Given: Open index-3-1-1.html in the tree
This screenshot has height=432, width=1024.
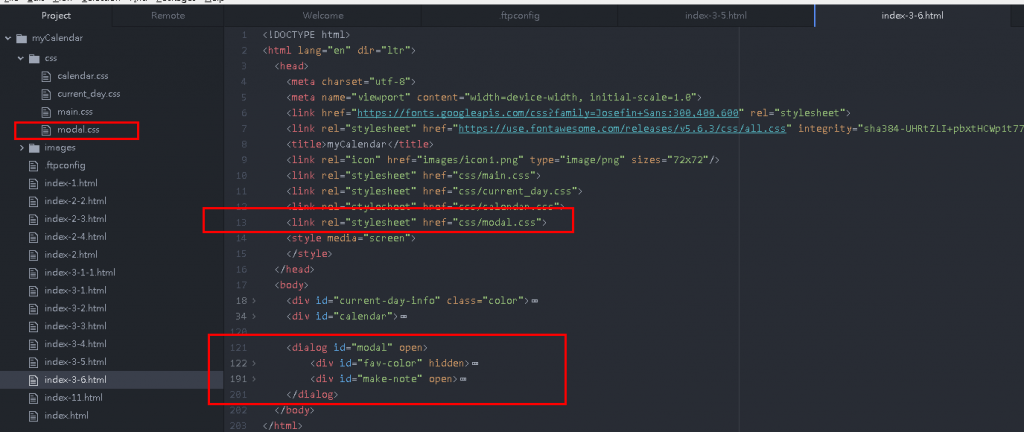Looking at the screenshot, I should pyautogui.click(x=80, y=273).
